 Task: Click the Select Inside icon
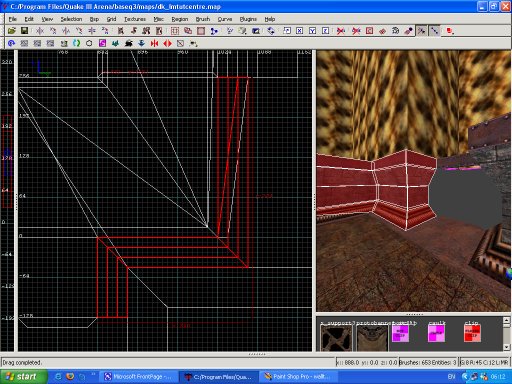159,31
